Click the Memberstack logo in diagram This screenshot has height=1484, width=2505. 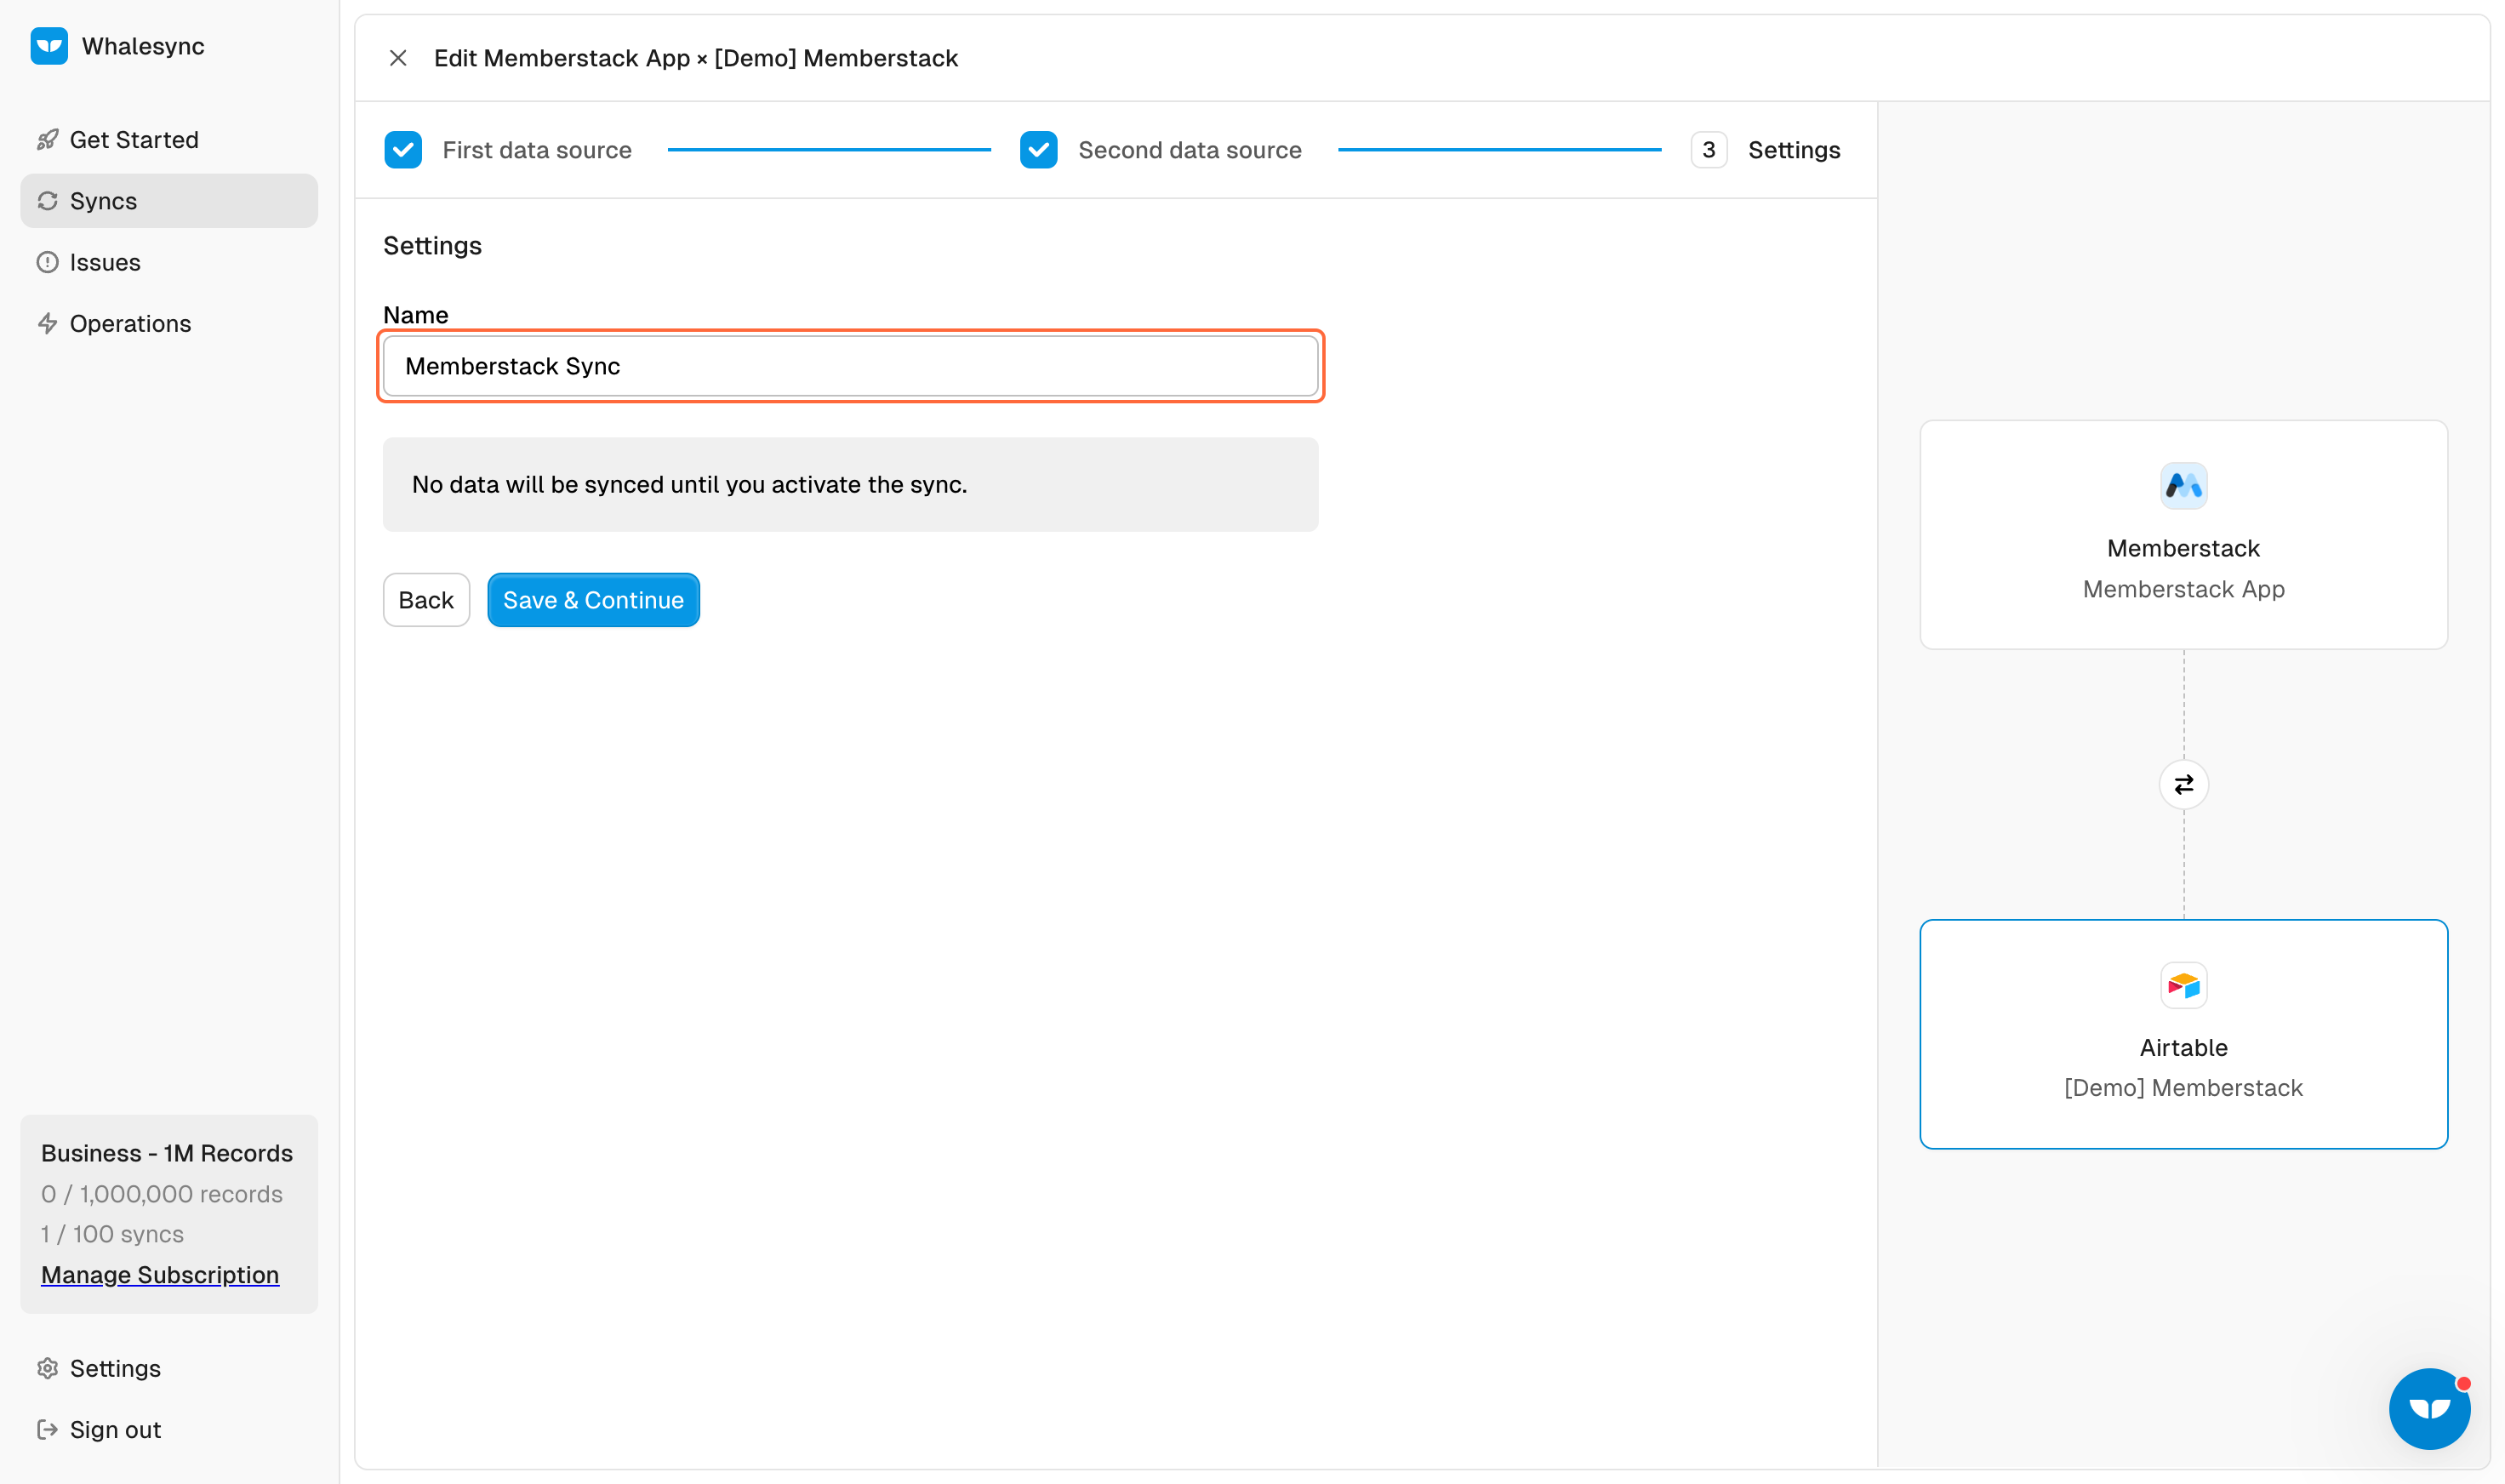pos(2183,486)
